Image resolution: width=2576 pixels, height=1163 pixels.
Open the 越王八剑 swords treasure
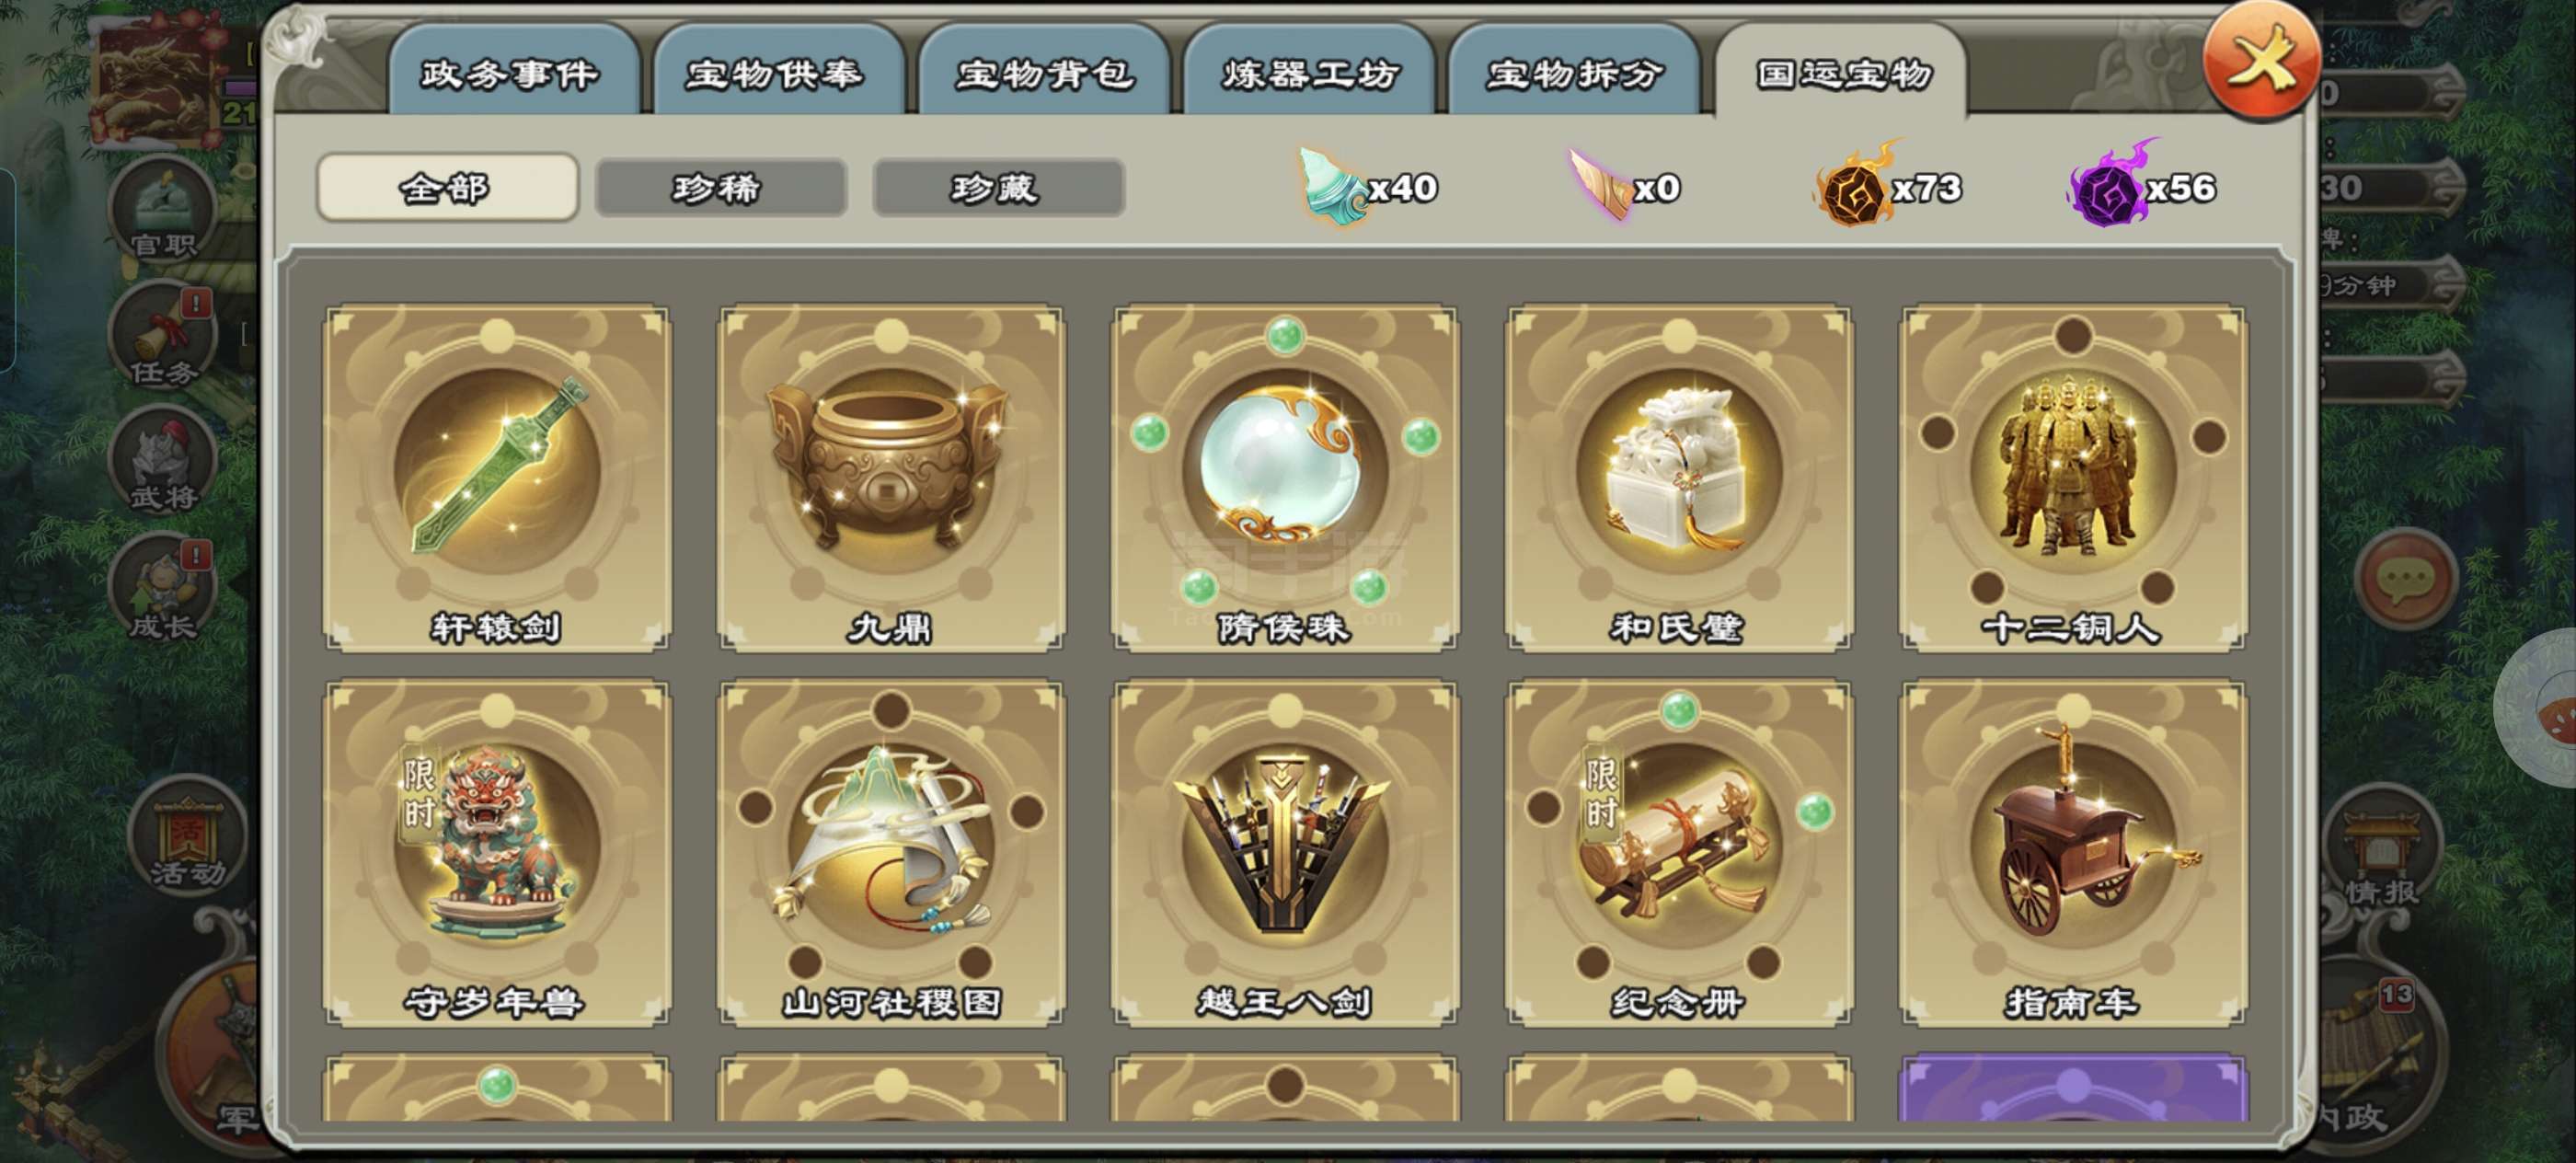pos(1284,853)
